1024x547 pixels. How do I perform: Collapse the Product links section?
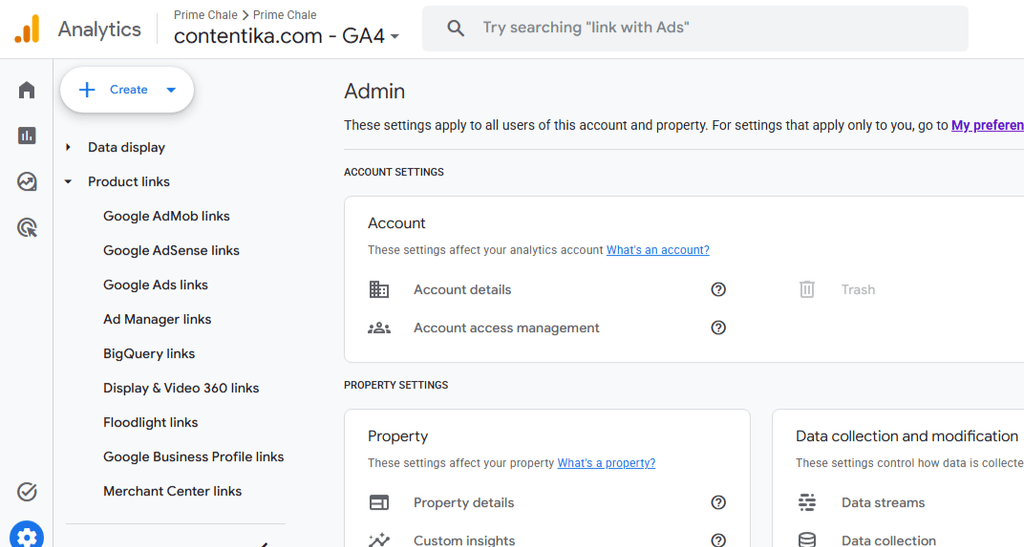68,182
